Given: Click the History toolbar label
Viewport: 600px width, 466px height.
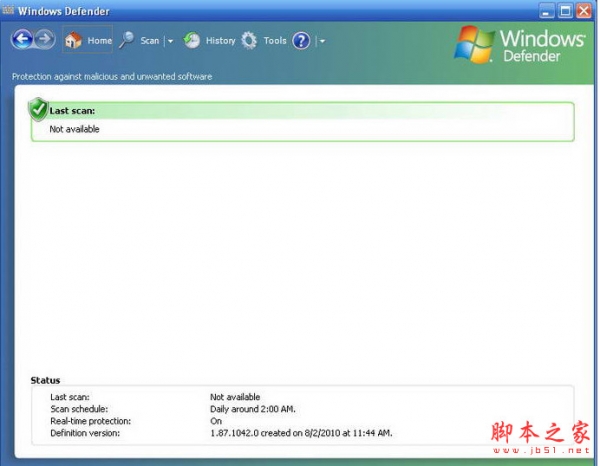Looking at the screenshot, I should (x=220, y=41).
